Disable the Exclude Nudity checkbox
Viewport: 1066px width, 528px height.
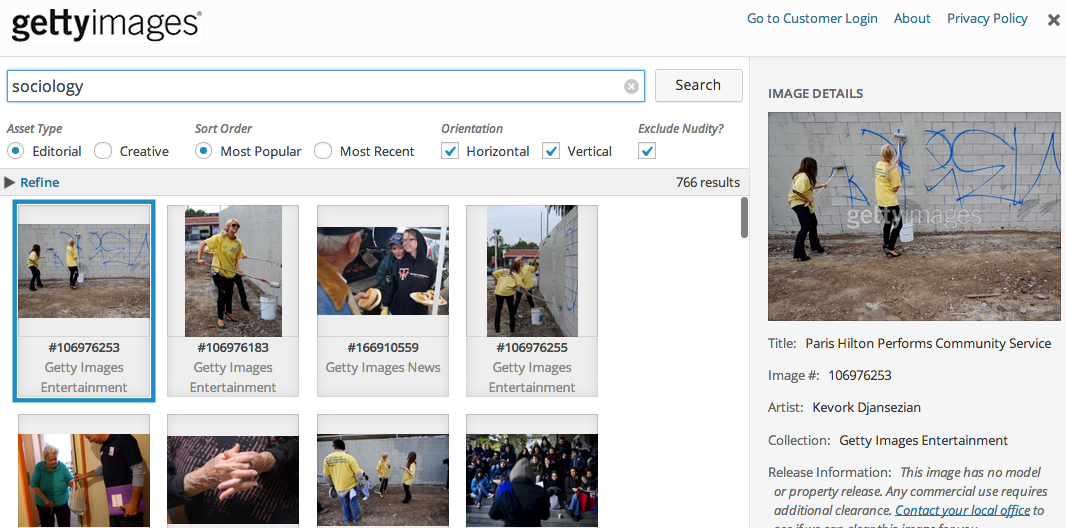coord(647,151)
